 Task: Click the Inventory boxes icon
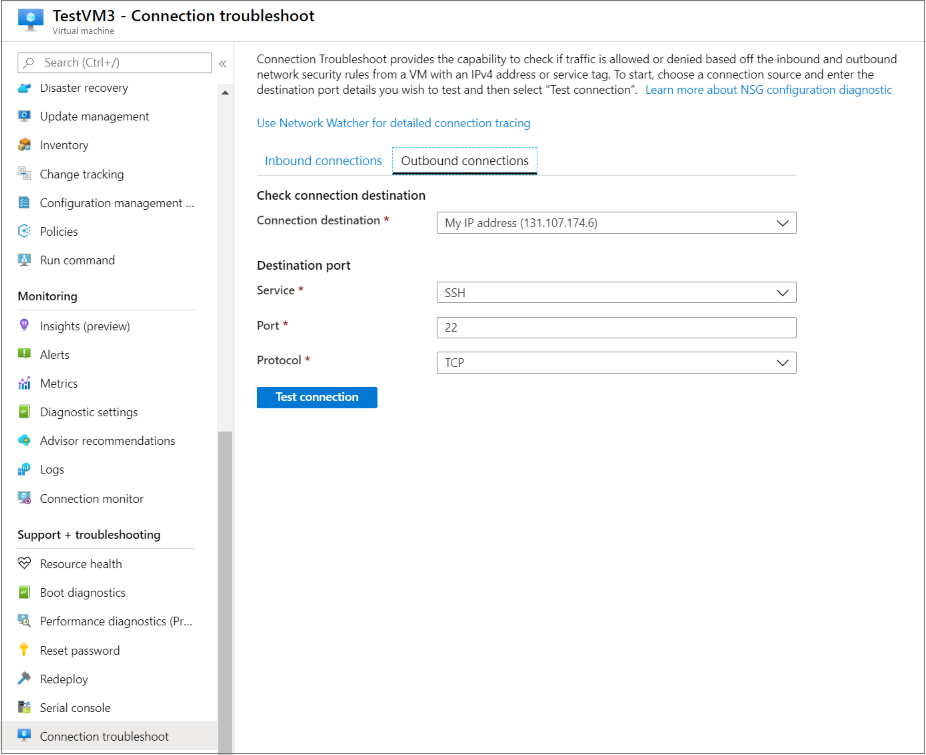click(25, 145)
